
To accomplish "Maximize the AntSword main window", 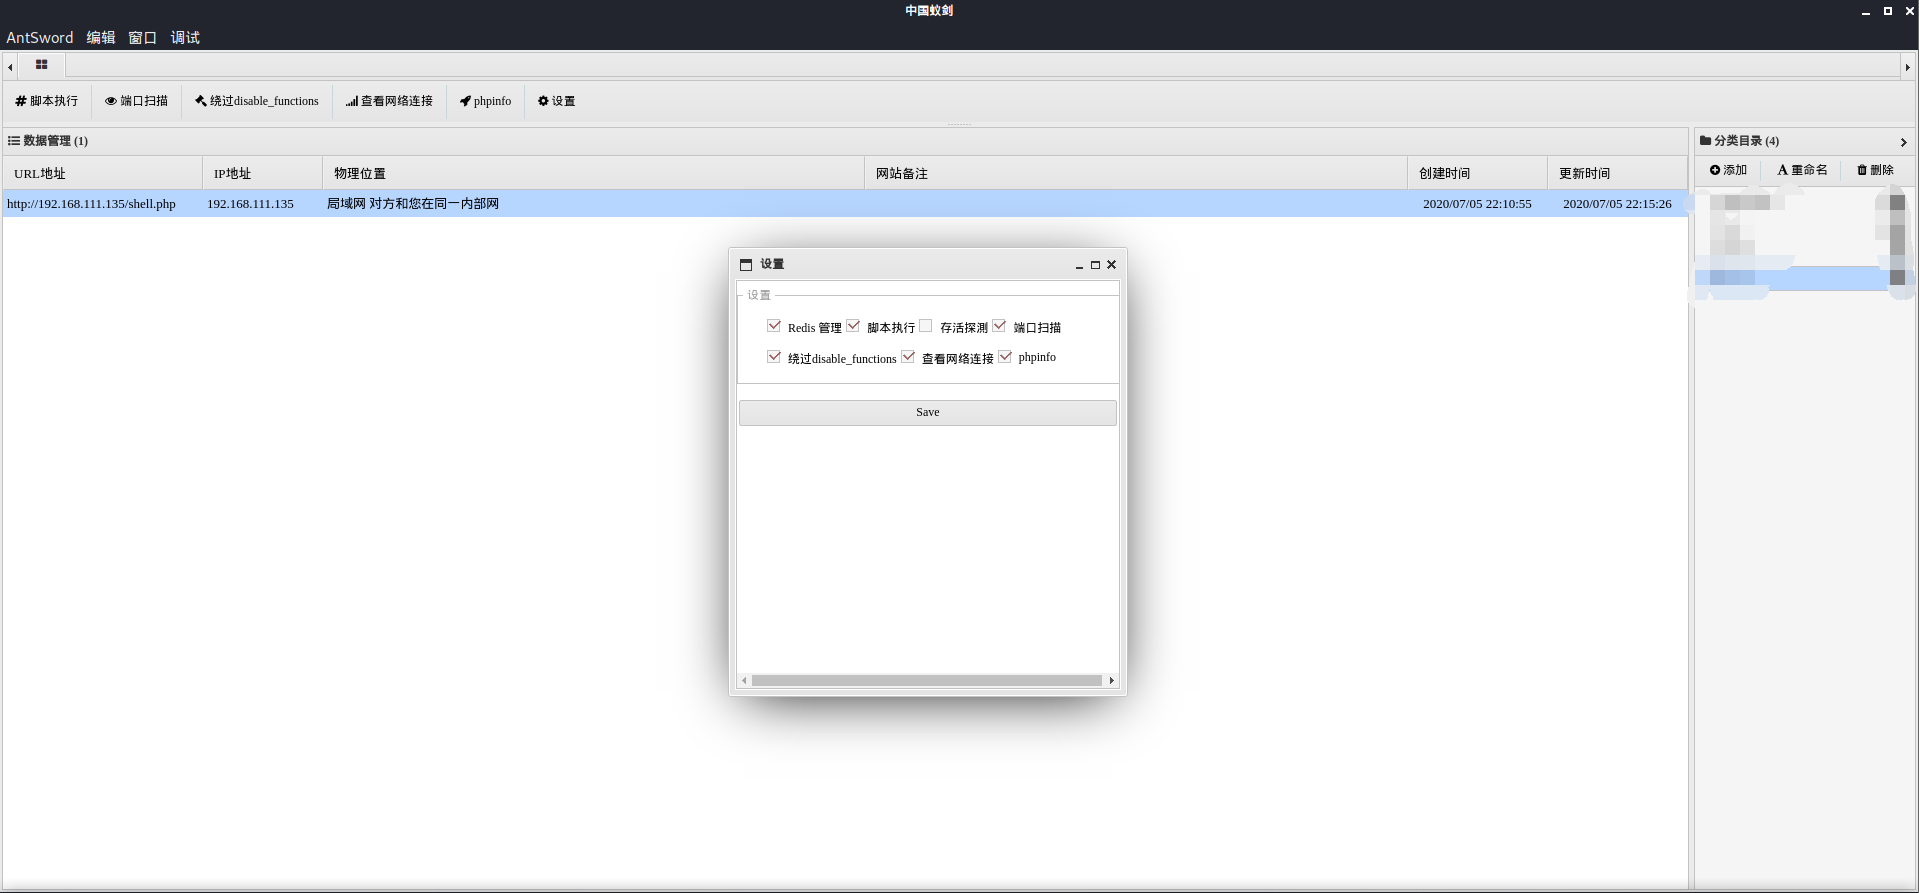I will [x=1887, y=11].
